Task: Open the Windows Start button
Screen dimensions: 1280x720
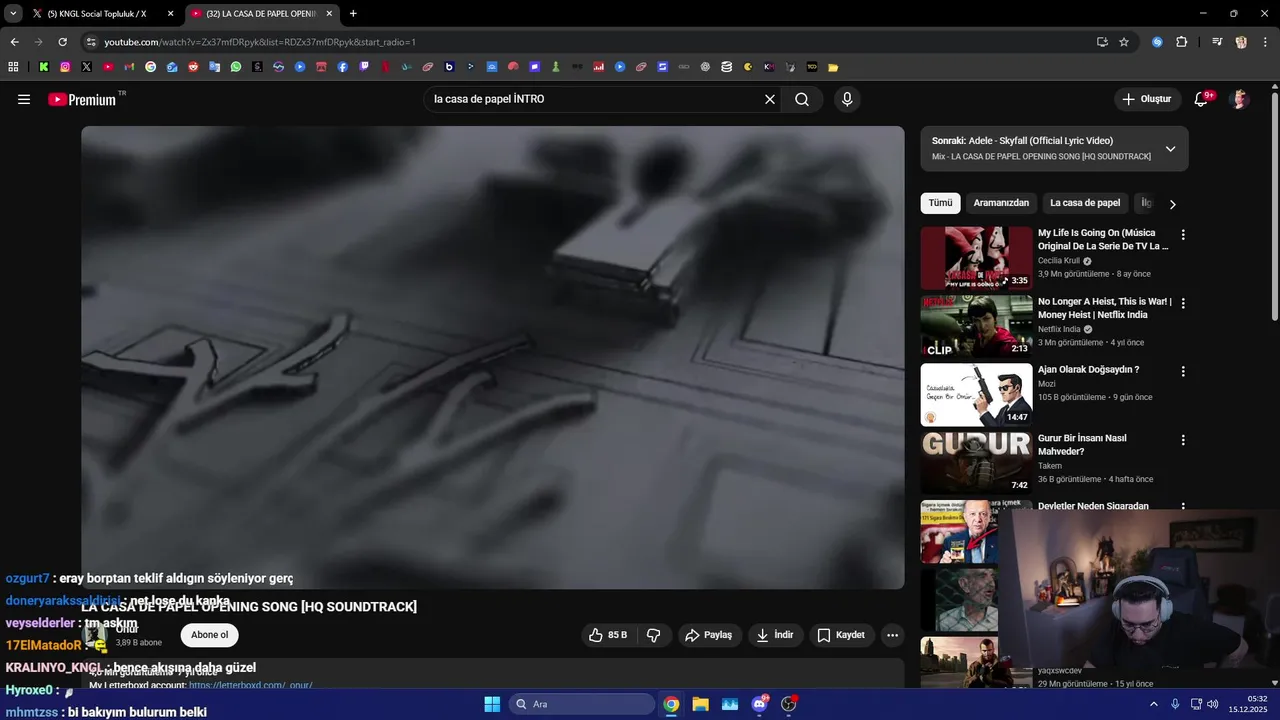Action: tap(492, 704)
